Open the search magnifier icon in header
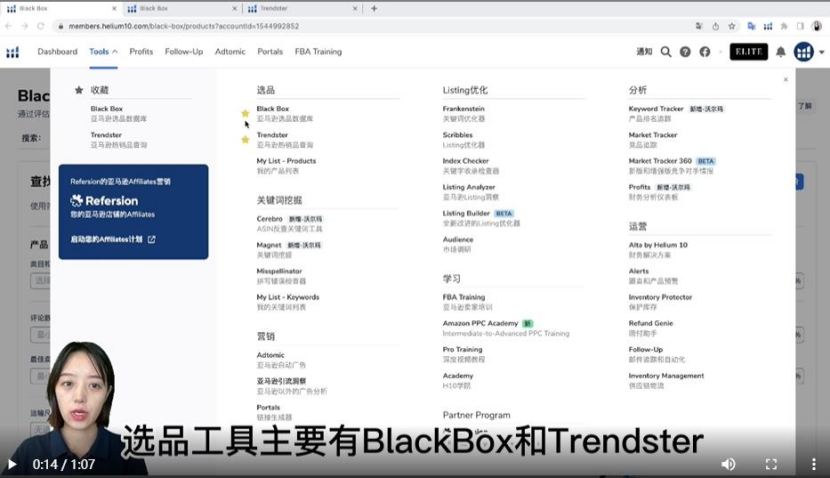The image size is (830, 478). [x=665, y=52]
